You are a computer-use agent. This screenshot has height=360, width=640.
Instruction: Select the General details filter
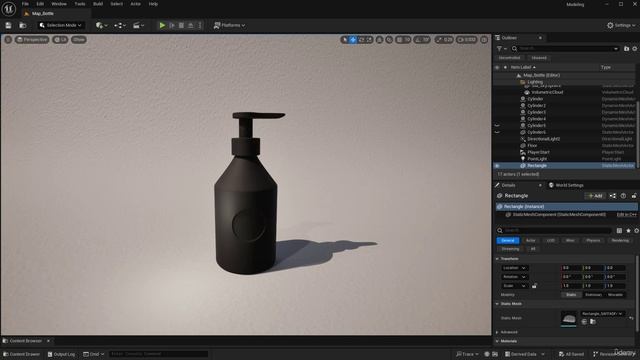[508, 240]
